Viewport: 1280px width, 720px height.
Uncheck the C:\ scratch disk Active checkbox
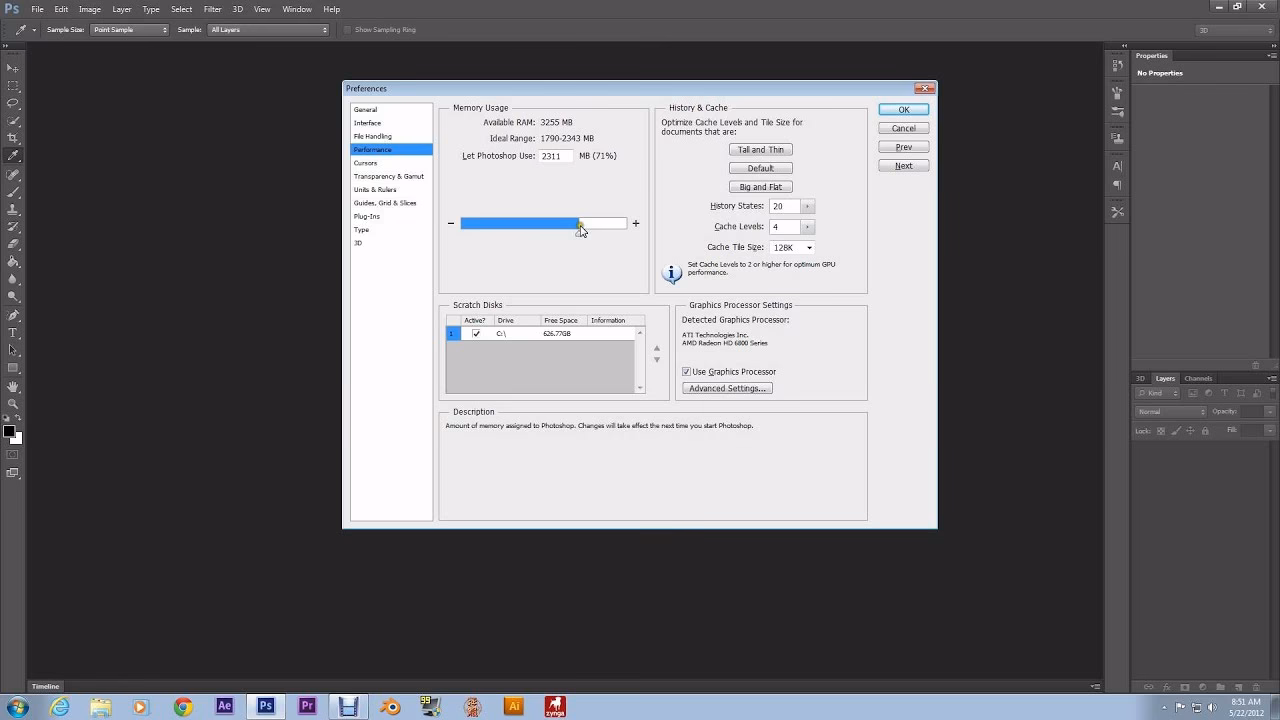476,333
